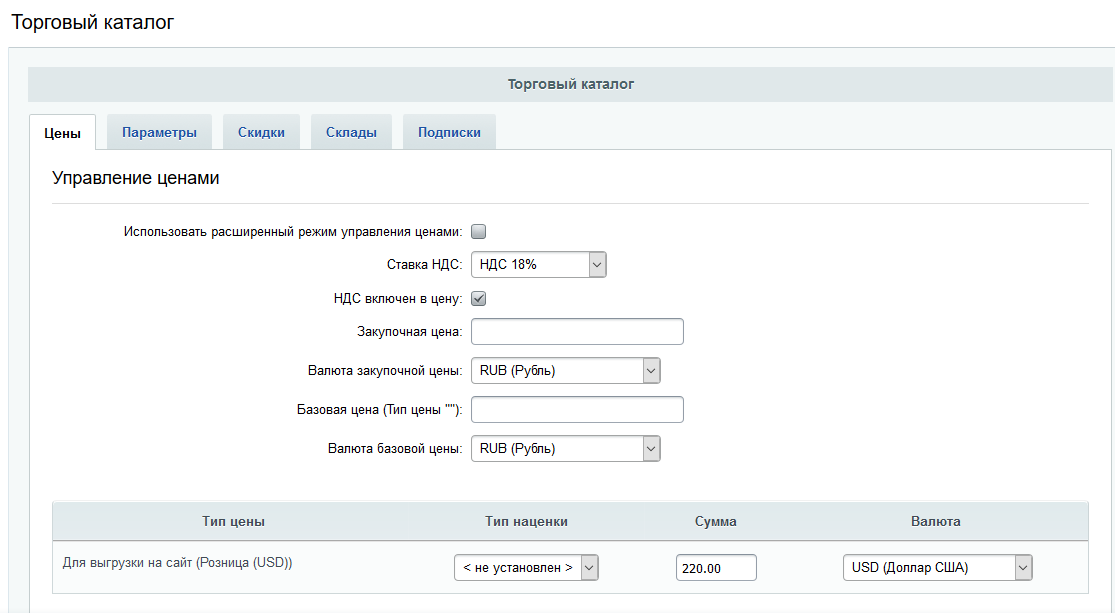Click the Валюта column header

coord(936,521)
